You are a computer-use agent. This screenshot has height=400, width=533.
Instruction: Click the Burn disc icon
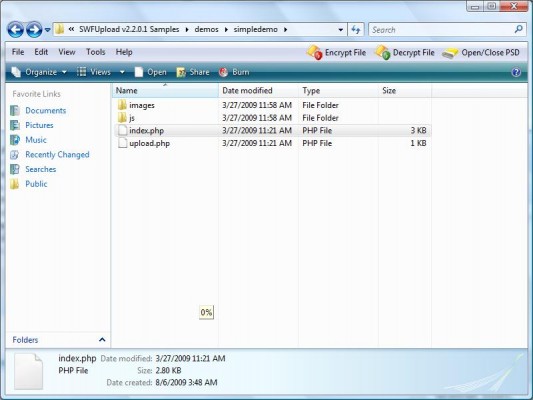click(x=224, y=72)
